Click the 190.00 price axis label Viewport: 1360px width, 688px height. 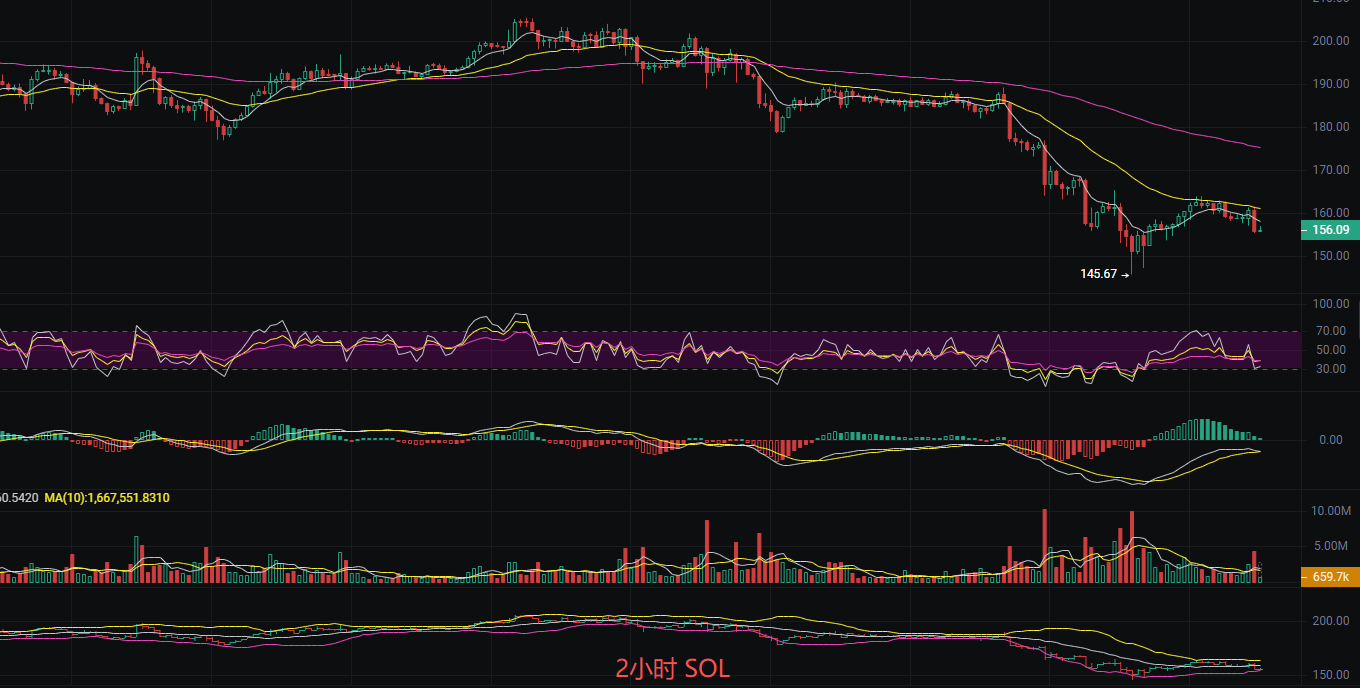click(1330, 84)
